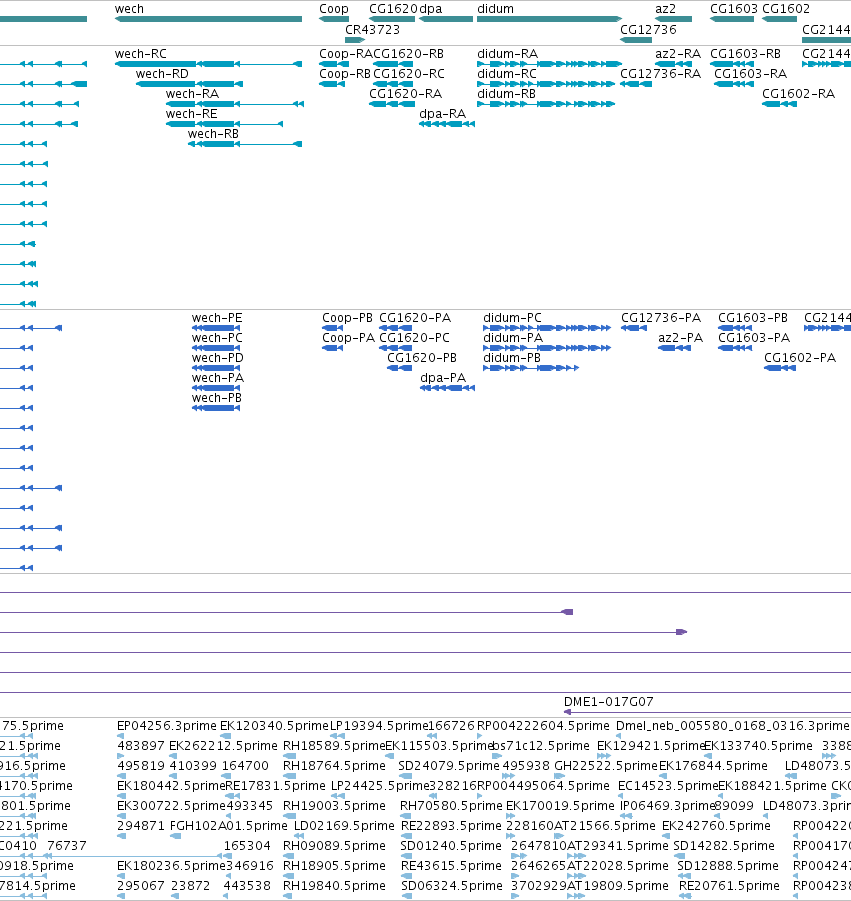Open protein wech-PB
851x901 pixels.
coord(217,398)
